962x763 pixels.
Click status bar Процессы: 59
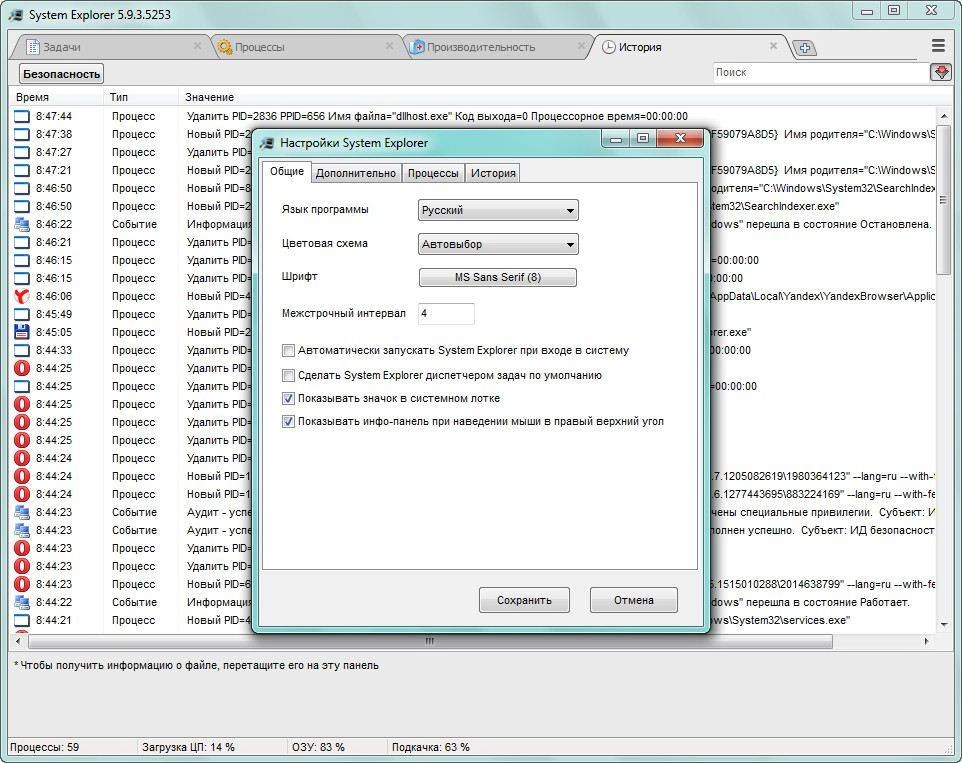tap(45, 747)
